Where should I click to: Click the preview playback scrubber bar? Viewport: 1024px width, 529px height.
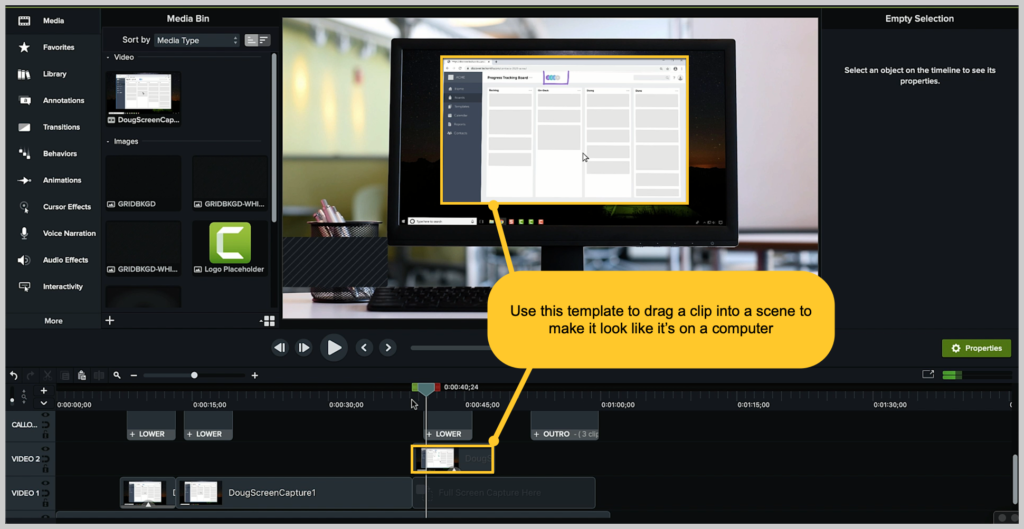[449, 348]
